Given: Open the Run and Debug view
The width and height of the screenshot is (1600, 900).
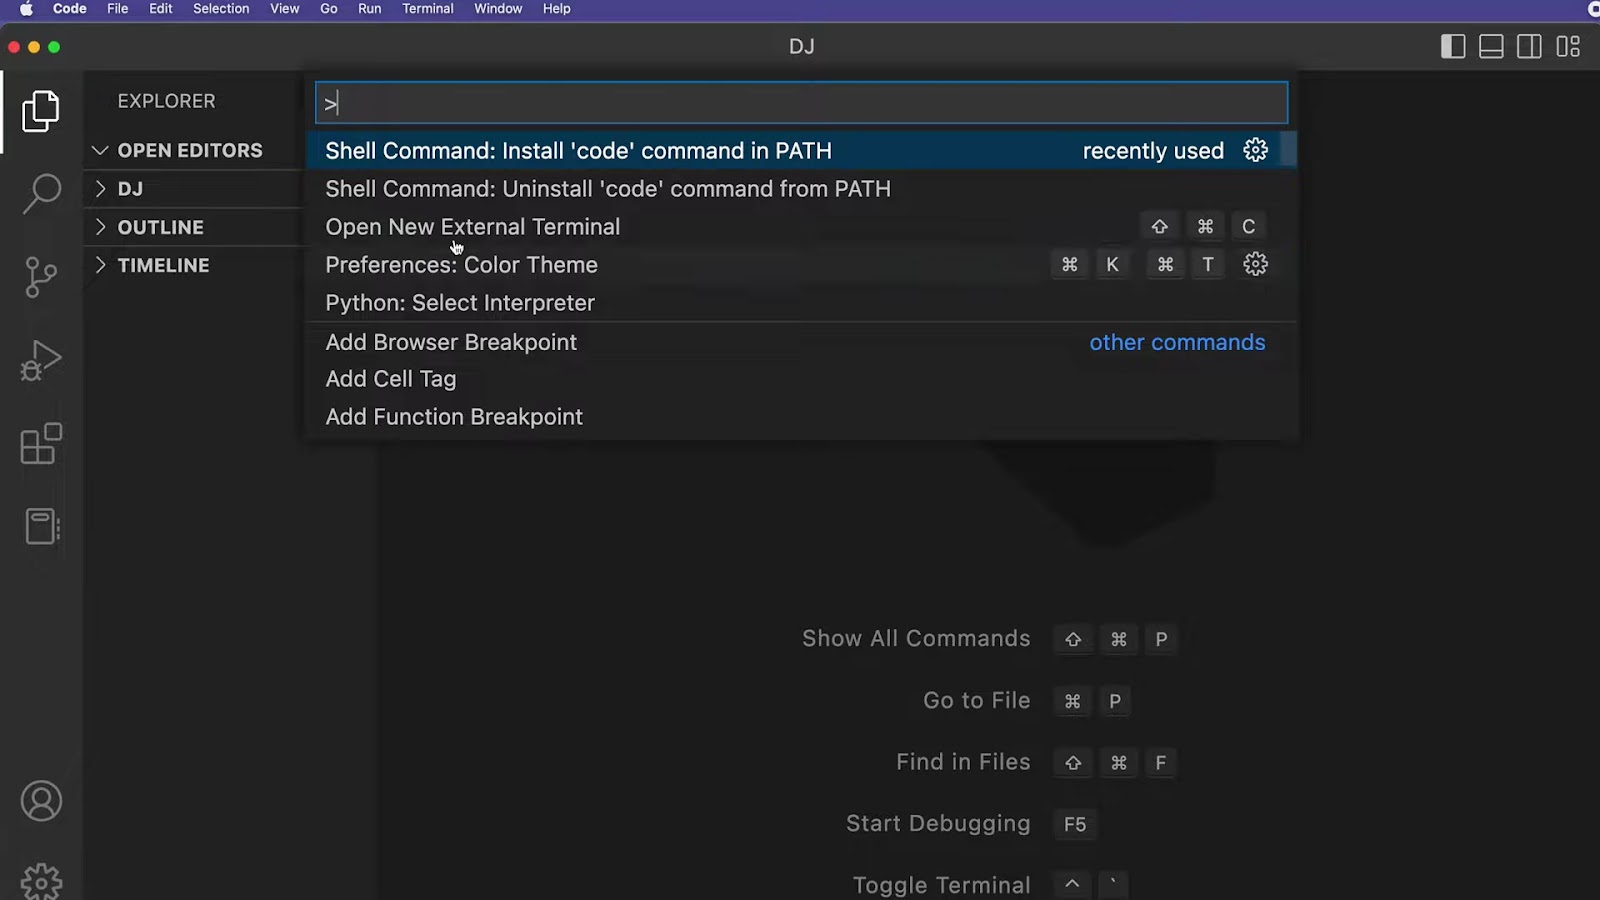Looking at the screenshot, I should (x=41, y=361).
